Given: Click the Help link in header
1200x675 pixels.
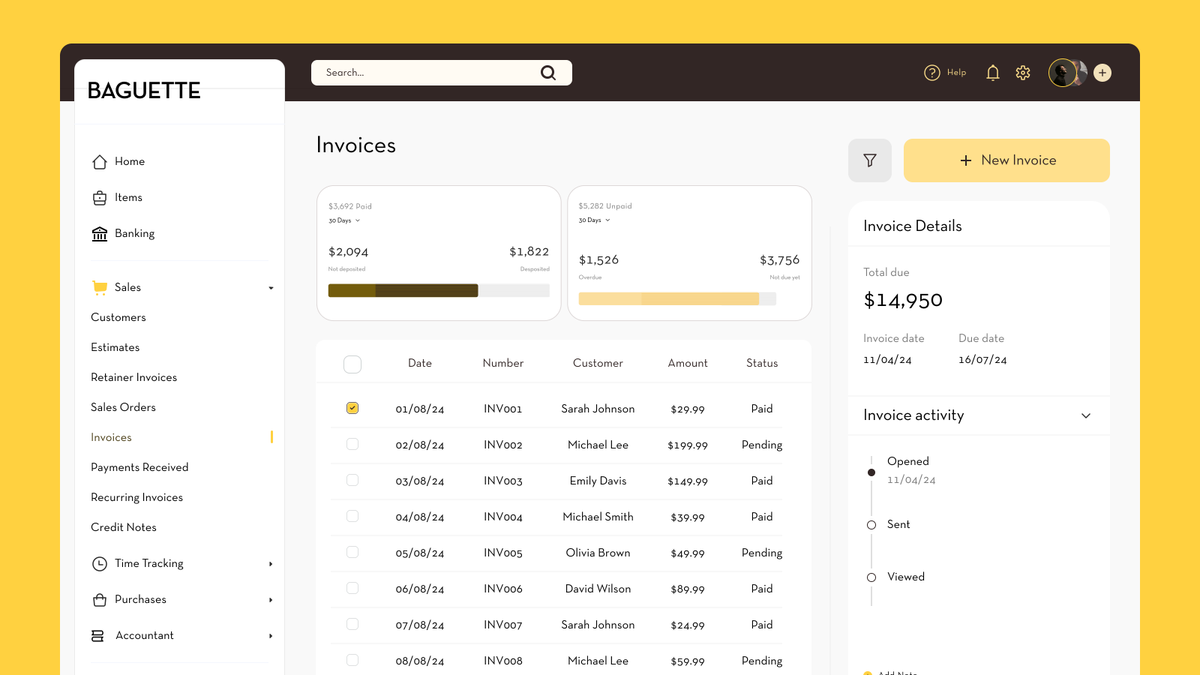Looking at the screenshot, I should pos(956,73).
